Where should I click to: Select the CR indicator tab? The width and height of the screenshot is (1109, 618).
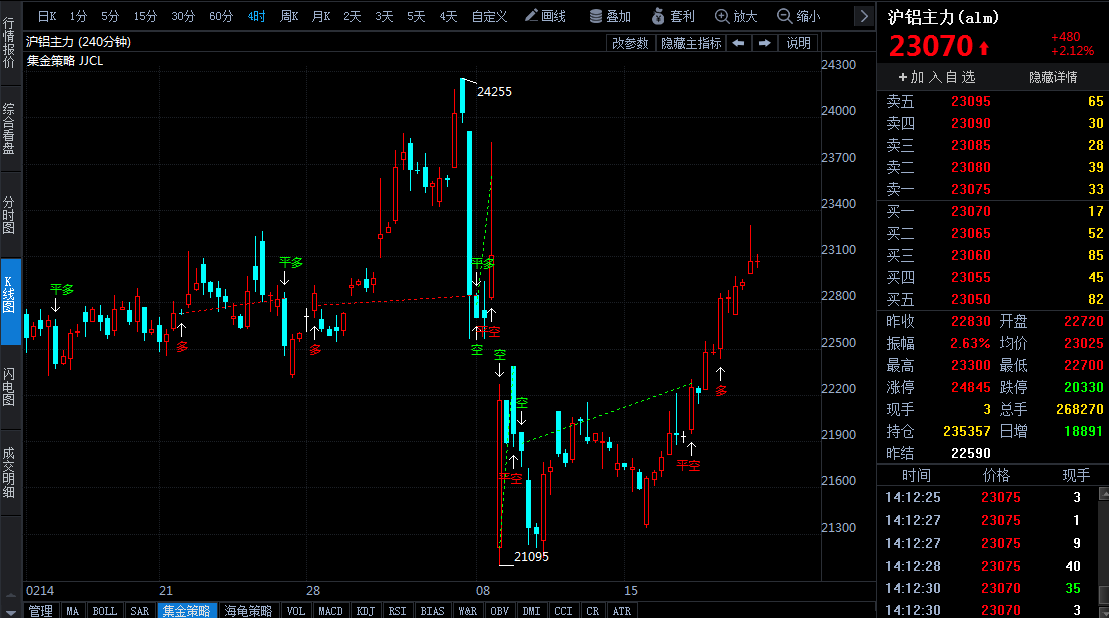[593, 610]
